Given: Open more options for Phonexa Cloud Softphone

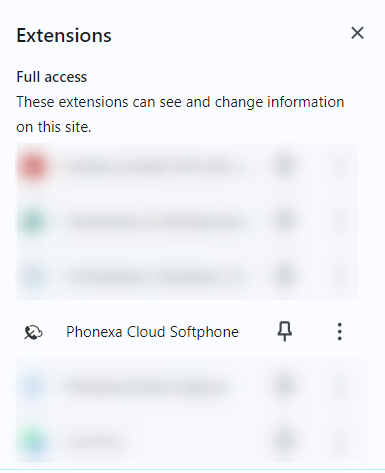Looking at the screenshot, I should 339,332.
